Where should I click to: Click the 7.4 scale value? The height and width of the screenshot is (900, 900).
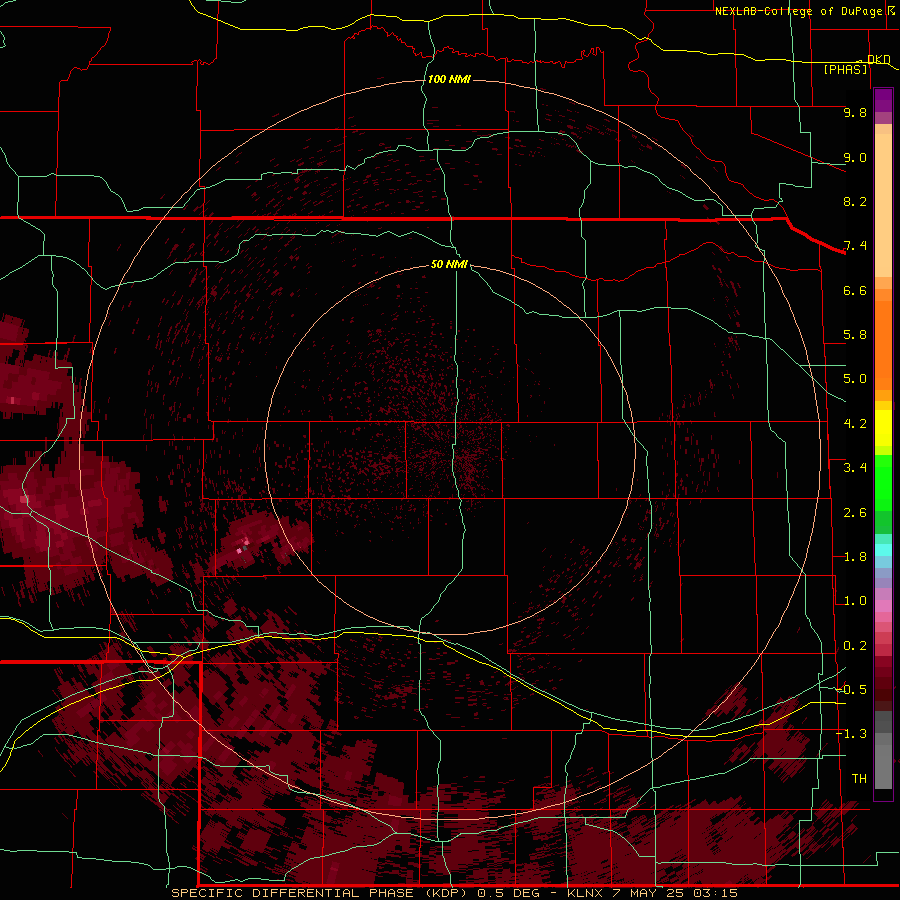[x=855, y=246]
